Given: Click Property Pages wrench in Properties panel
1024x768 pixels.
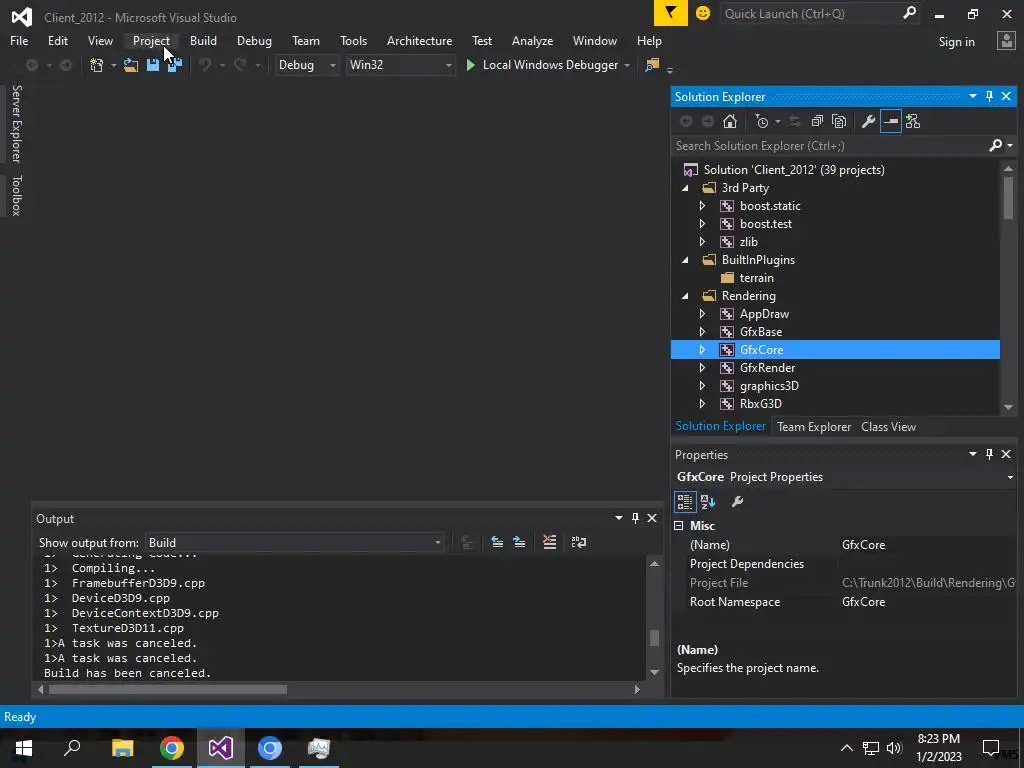Looking at the screenshot, I should click(737, 502).
